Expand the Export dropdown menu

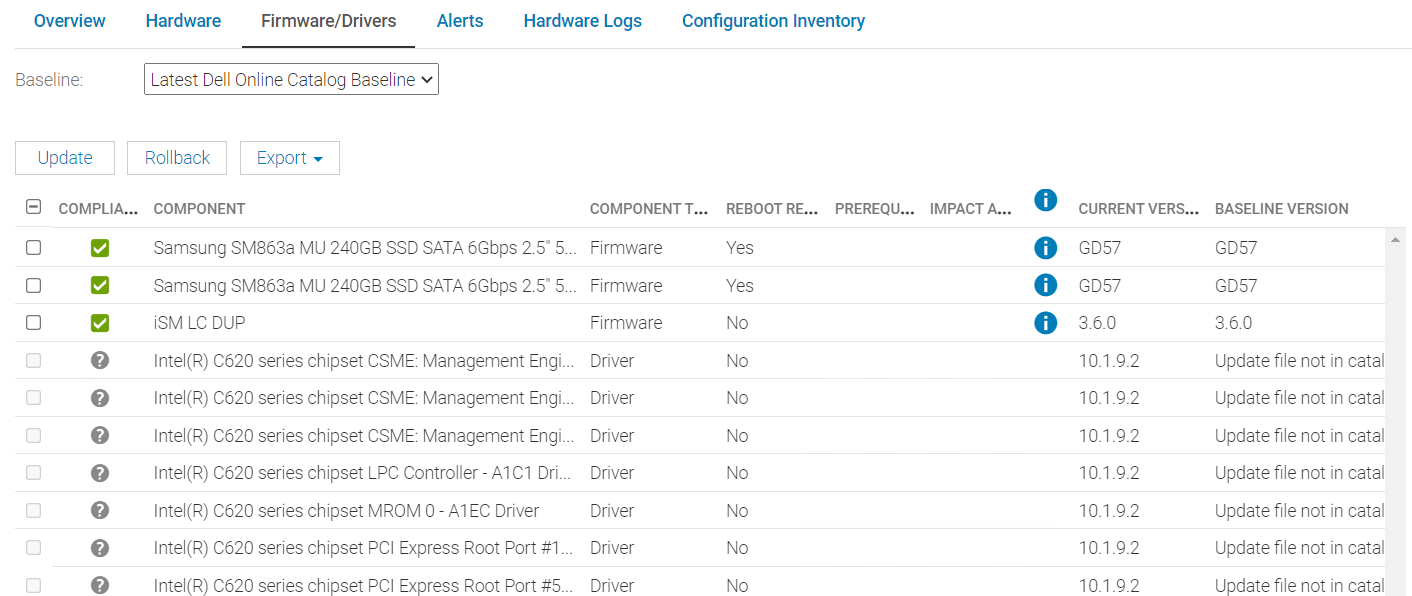[289, 157]
